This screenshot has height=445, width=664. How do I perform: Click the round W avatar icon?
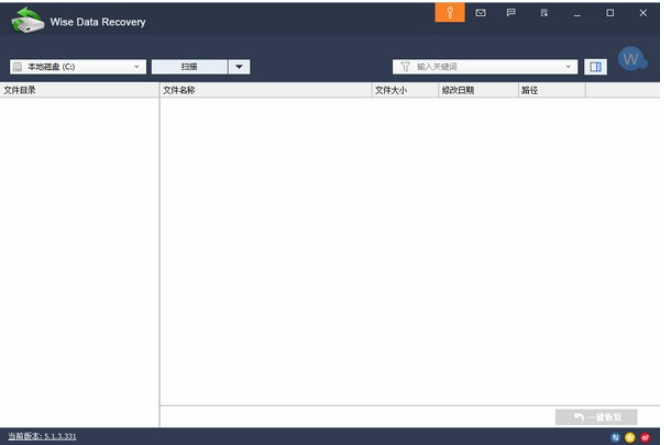pos(632,59)
